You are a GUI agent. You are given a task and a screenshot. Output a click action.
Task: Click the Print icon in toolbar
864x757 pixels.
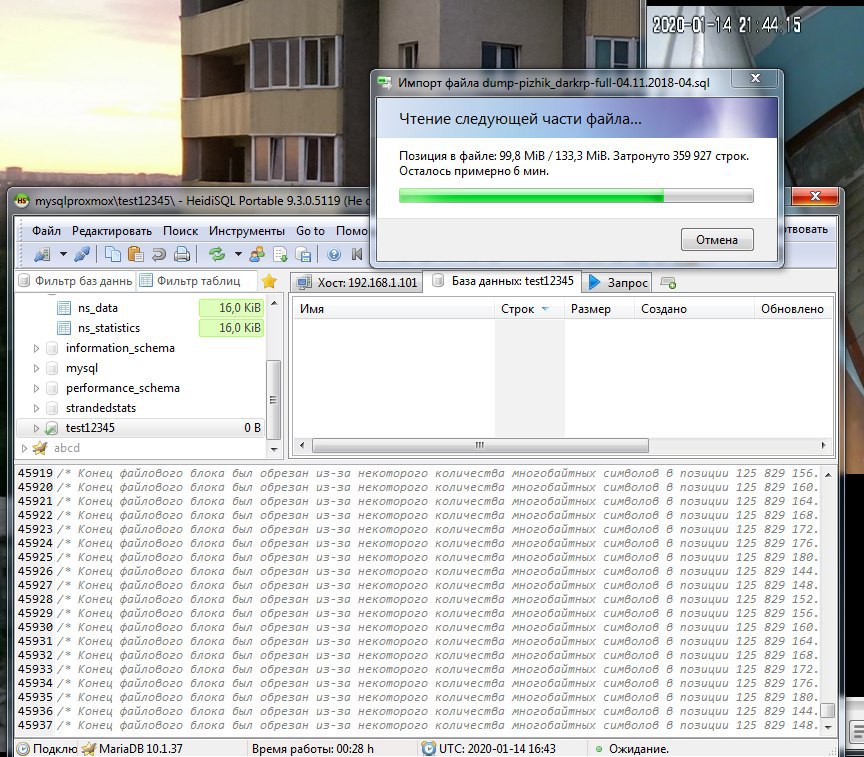[182, 255]
